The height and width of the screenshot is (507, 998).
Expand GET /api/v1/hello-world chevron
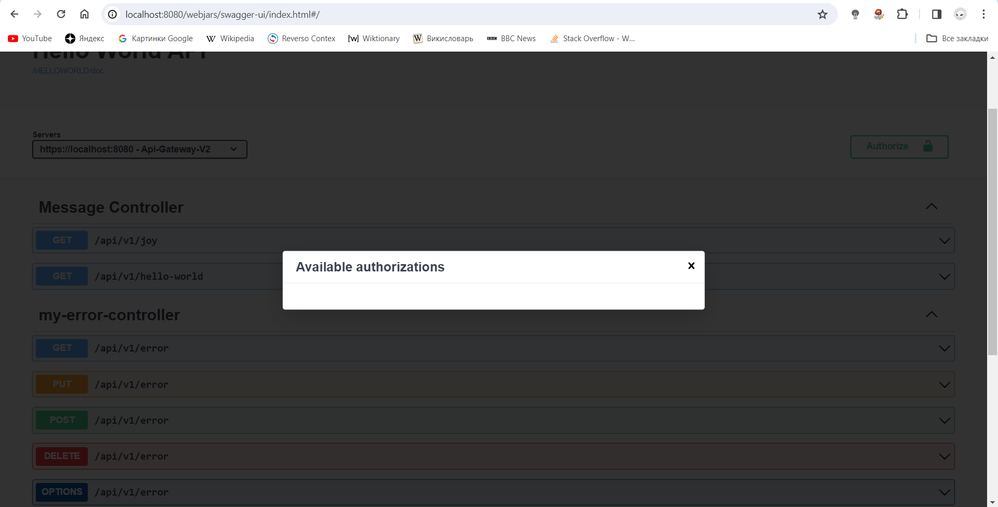click(944, 276)
